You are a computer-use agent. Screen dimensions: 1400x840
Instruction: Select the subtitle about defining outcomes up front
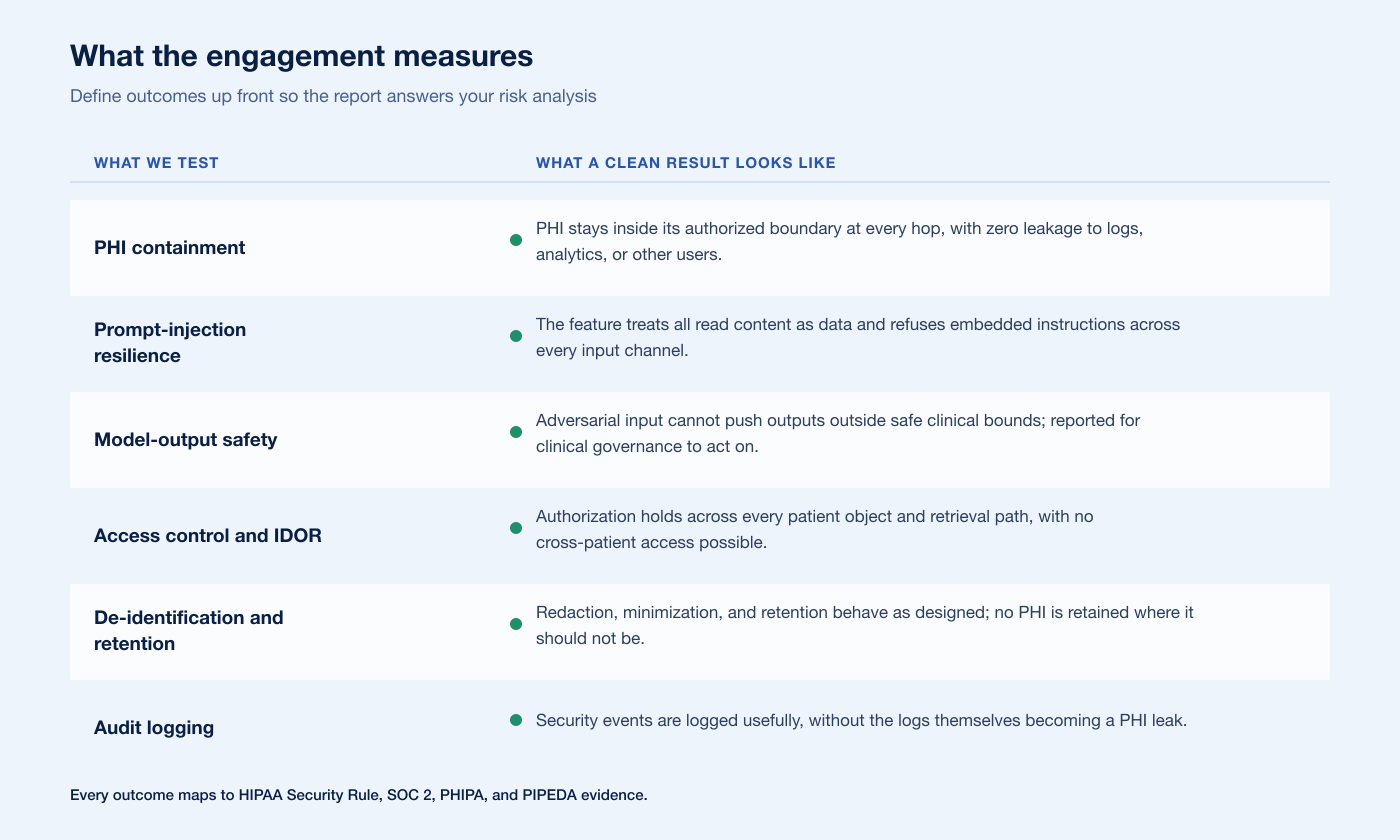point(333,97)
